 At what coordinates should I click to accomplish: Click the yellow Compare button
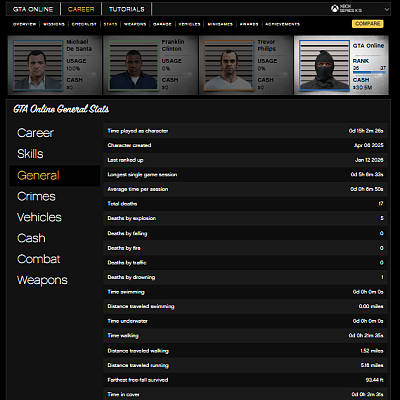(368, 24)
